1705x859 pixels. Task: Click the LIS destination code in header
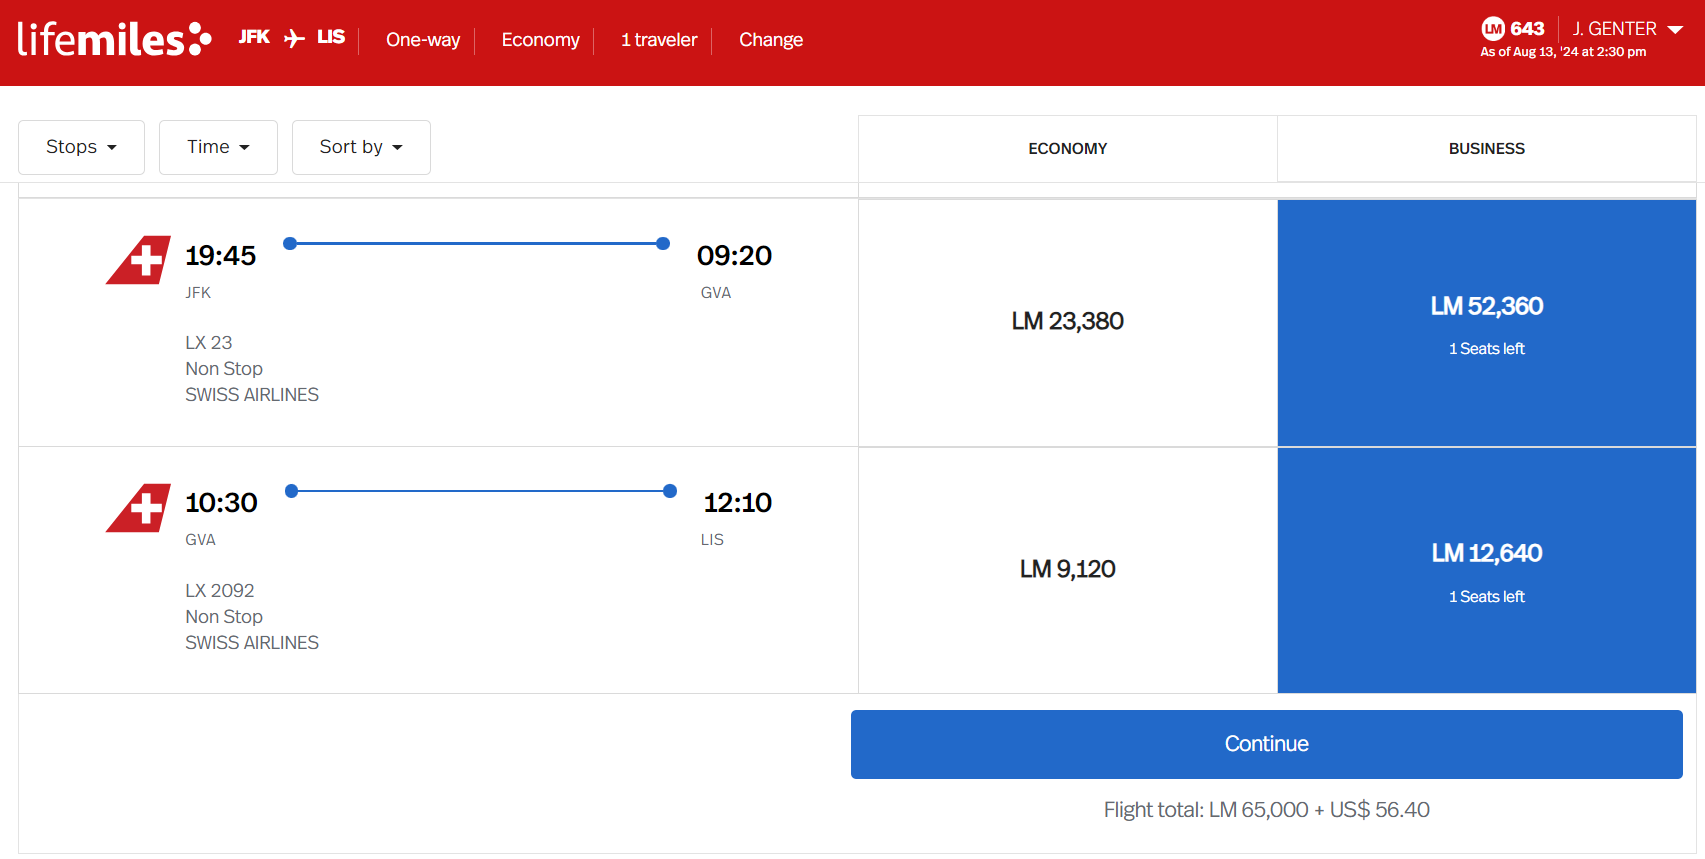331,37
